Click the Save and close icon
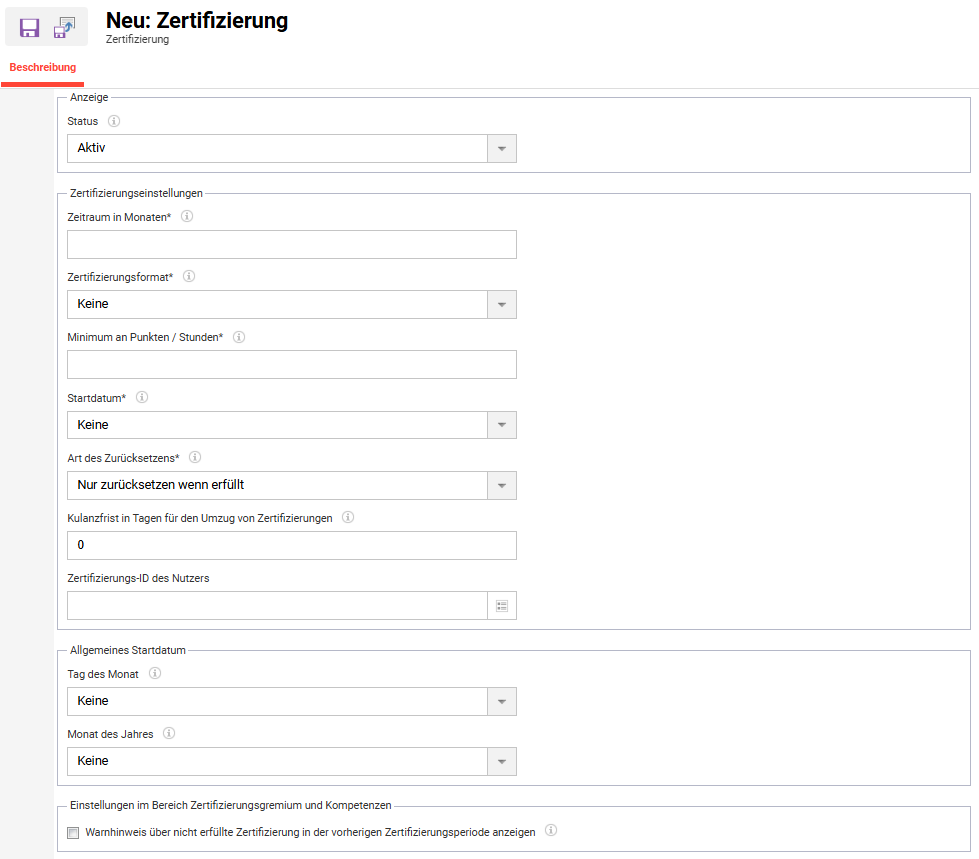The width and height of the screenshot is (979, 859). point(64,27)
